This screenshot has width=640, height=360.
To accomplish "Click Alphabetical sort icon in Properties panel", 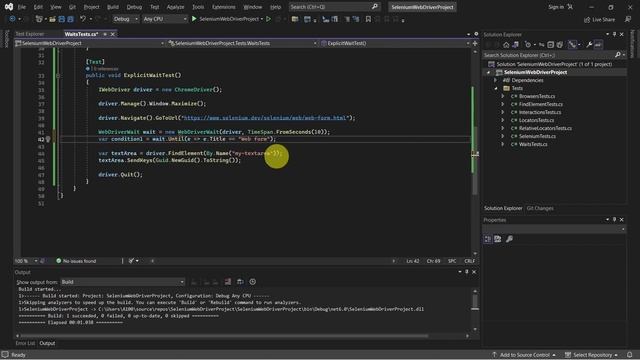I will pos(498,239).
